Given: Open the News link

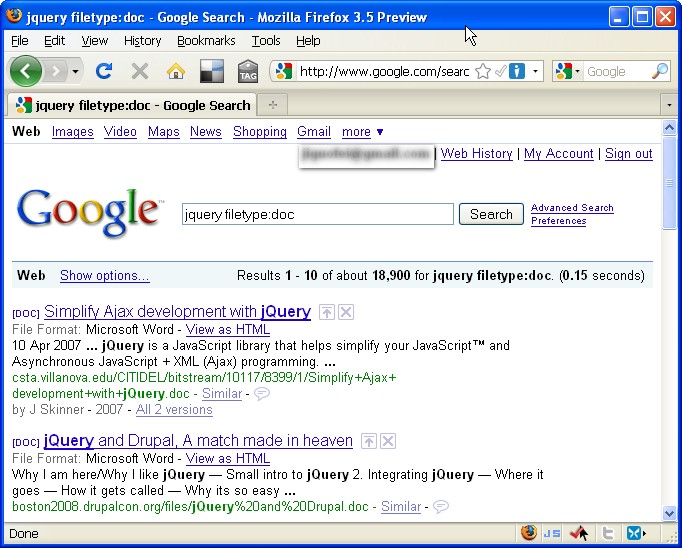Looking at the screenshot, I should click(206, 131).
